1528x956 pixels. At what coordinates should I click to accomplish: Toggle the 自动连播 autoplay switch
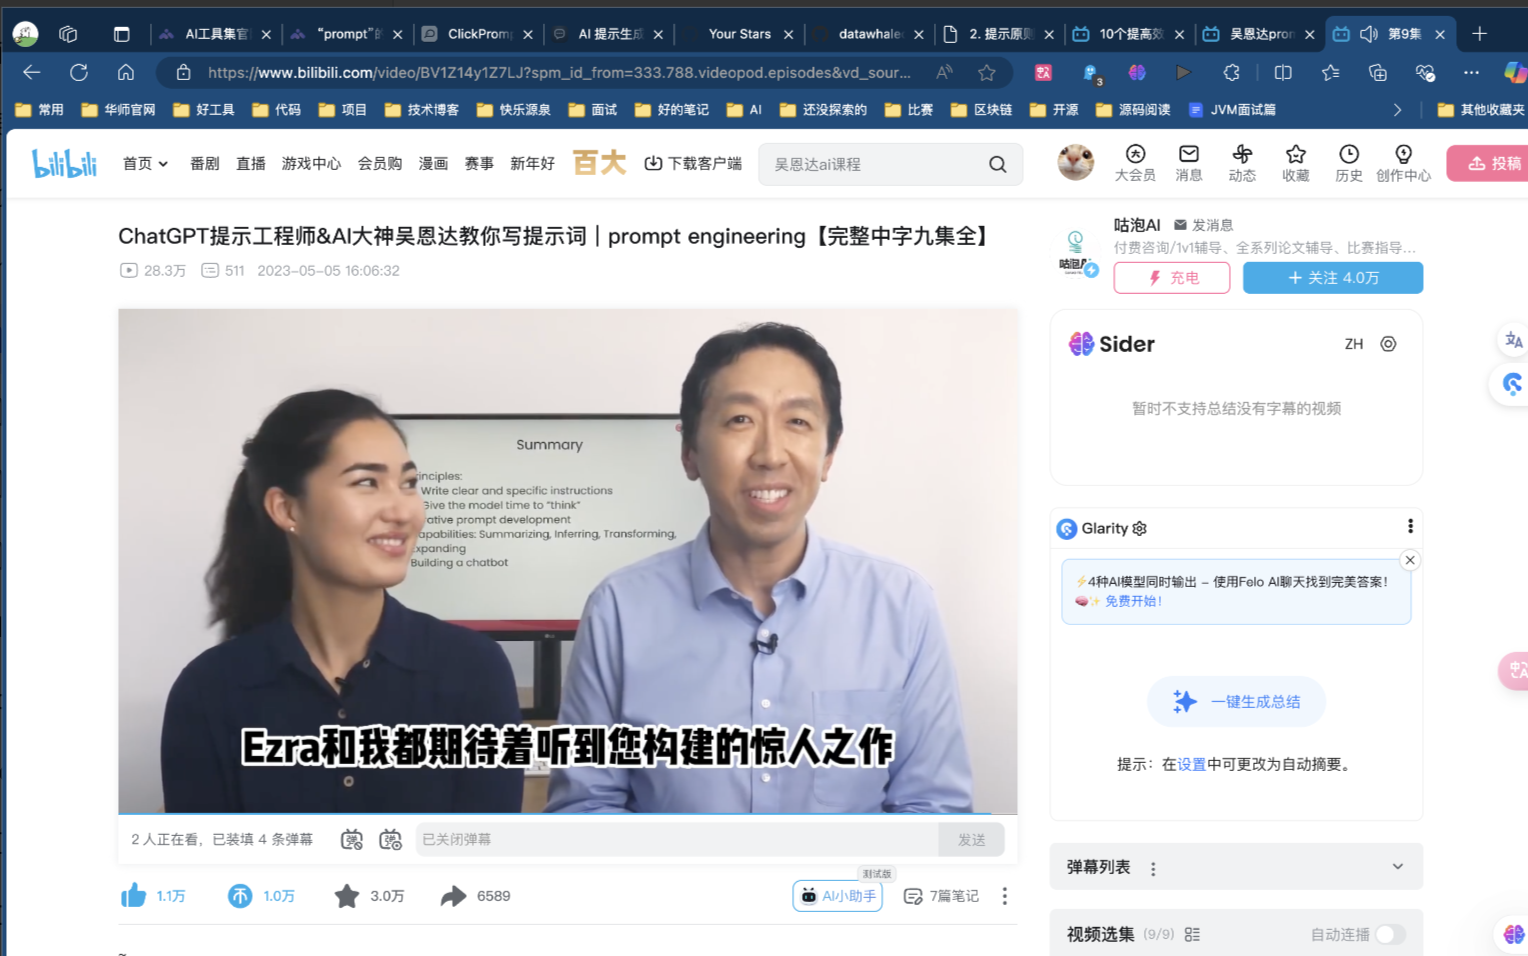click(x=1389, y=934)
